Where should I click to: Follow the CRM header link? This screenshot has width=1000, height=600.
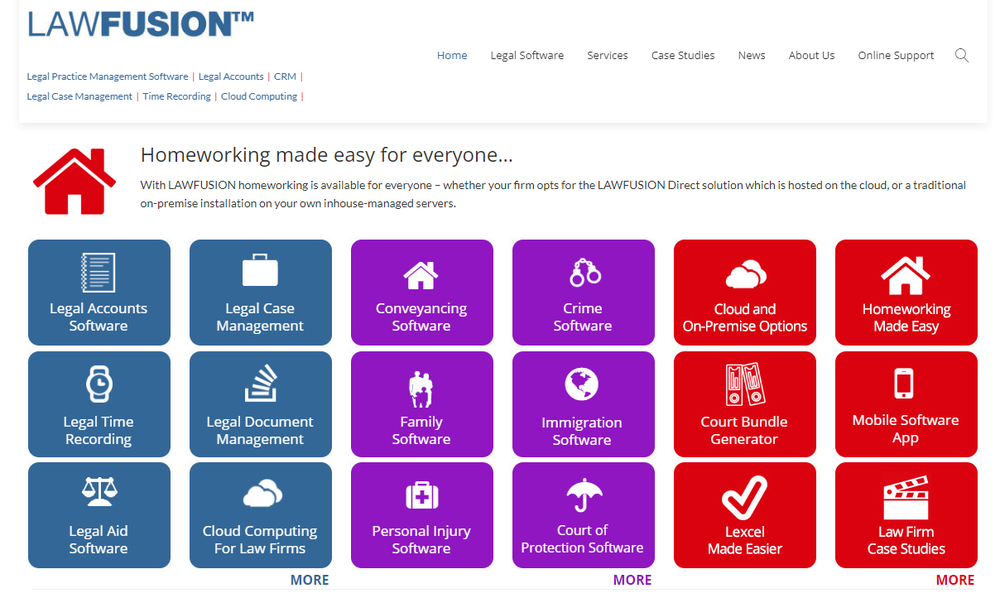[x=285, y=77]
